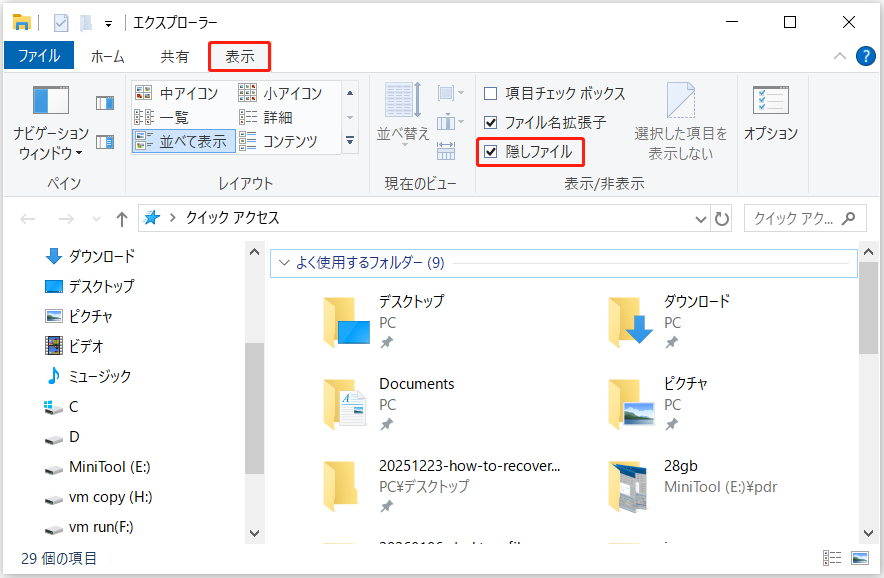The height and width of the screenshot is (578, 884).
Task: Switch to details view via status bar icon
Action: coord(833,558)
